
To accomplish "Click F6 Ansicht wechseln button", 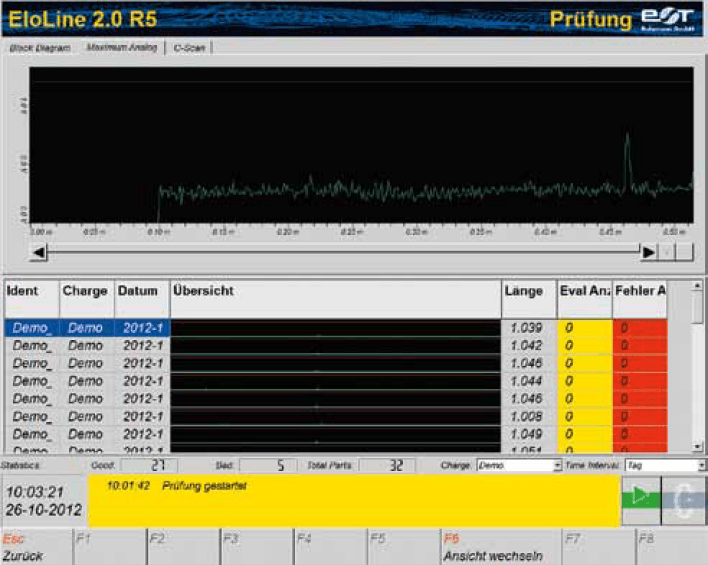I will 500,547.
